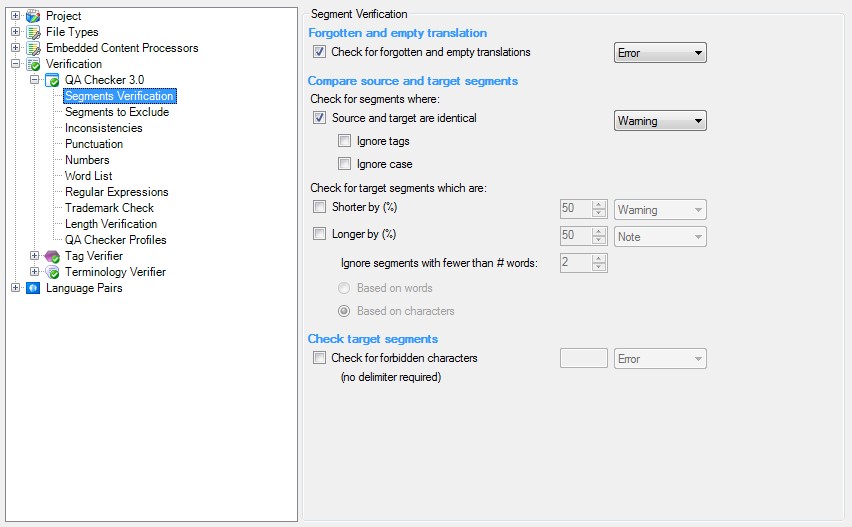The height and width of the screenshot is (527, 852).
Task: Click the QA Checker 3.0 icon
Action: click(52, 80)
